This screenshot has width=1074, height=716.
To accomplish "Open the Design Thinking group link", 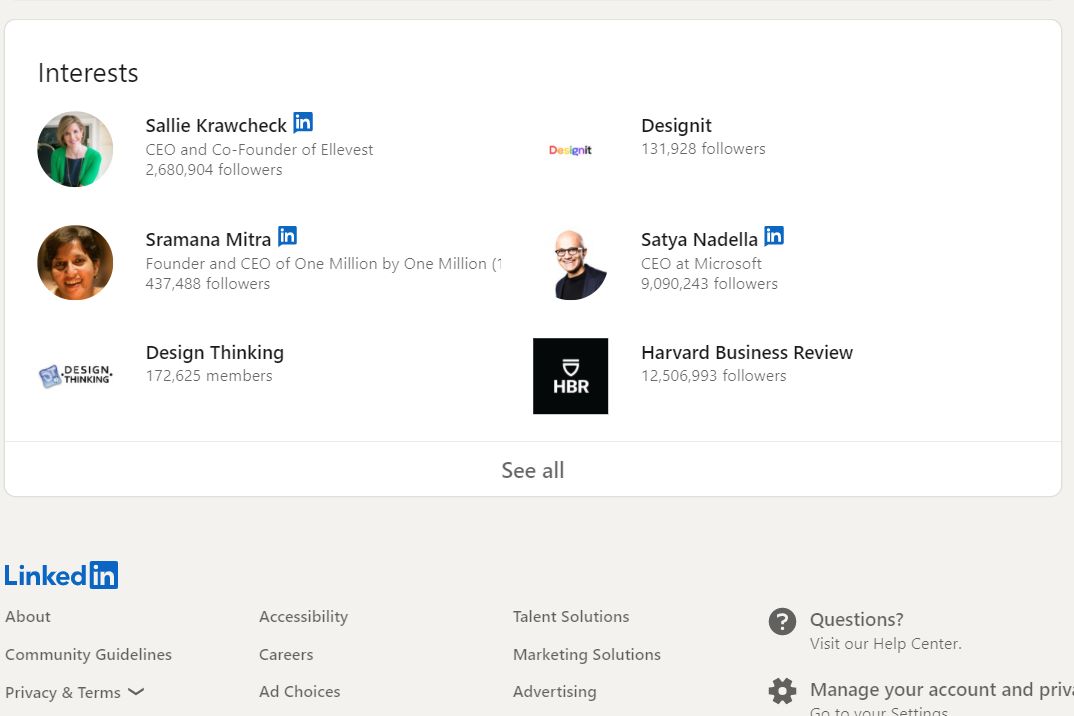I will pos(214,352).
